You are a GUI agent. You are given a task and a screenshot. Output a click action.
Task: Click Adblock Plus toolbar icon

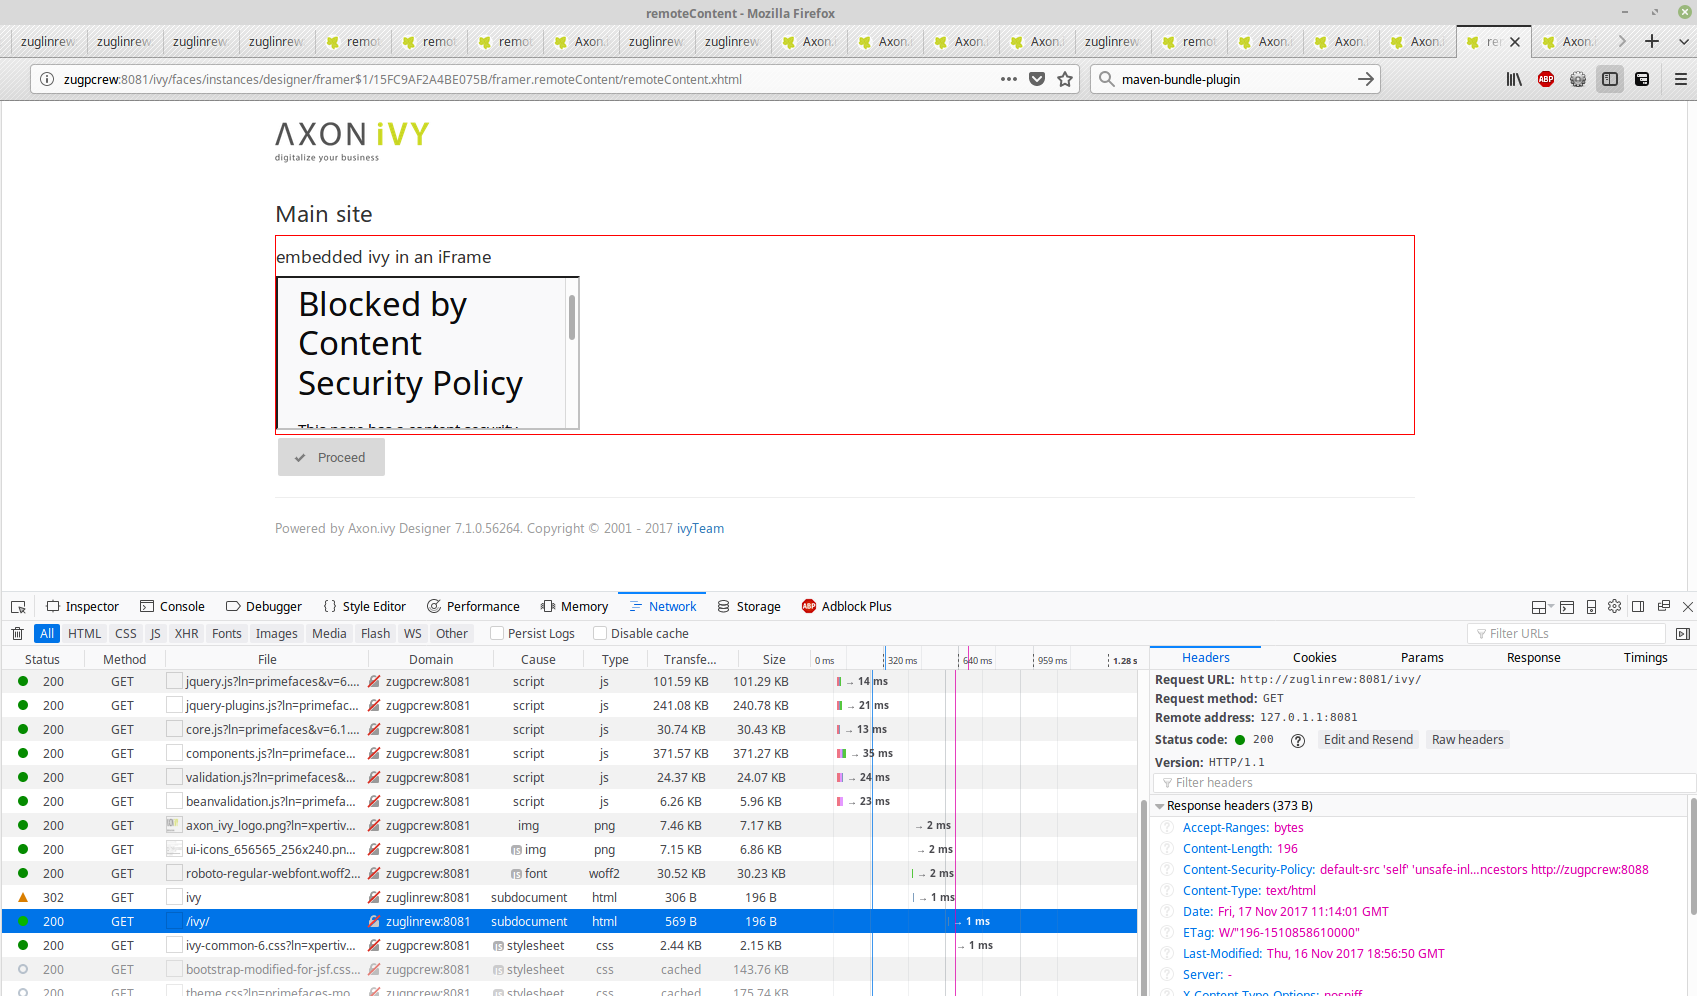[1546, 79]
